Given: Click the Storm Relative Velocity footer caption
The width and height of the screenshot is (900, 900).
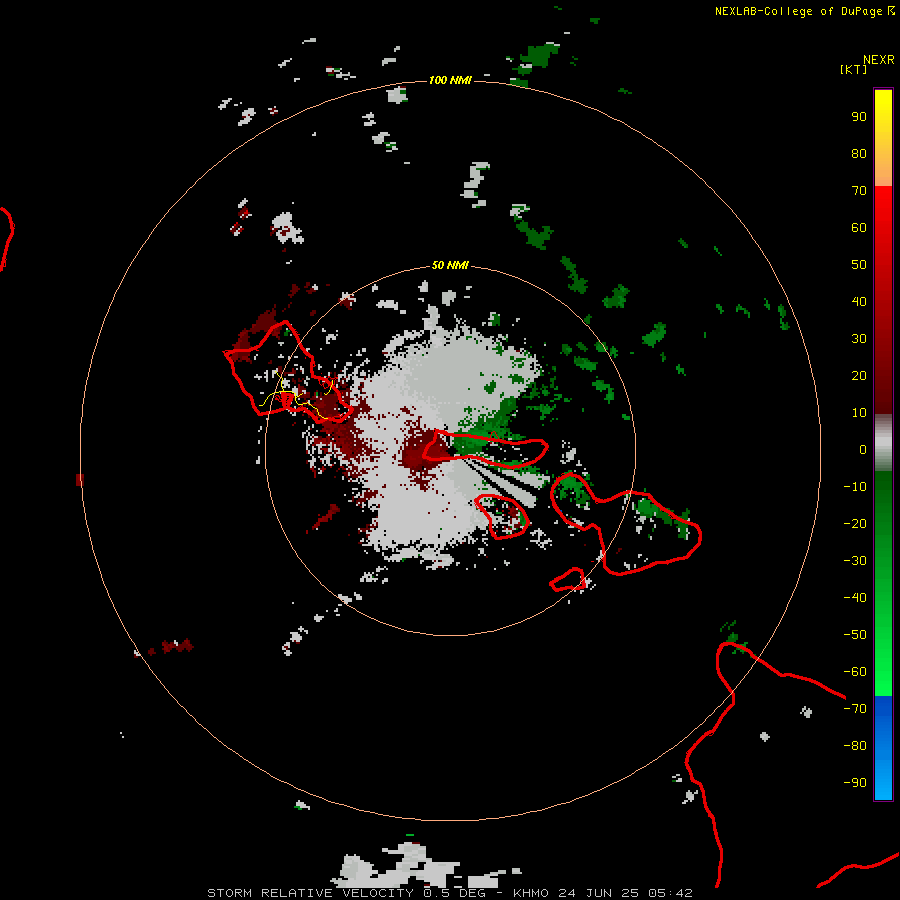Looking at the screenshot, I should click(x=450, y=893).
